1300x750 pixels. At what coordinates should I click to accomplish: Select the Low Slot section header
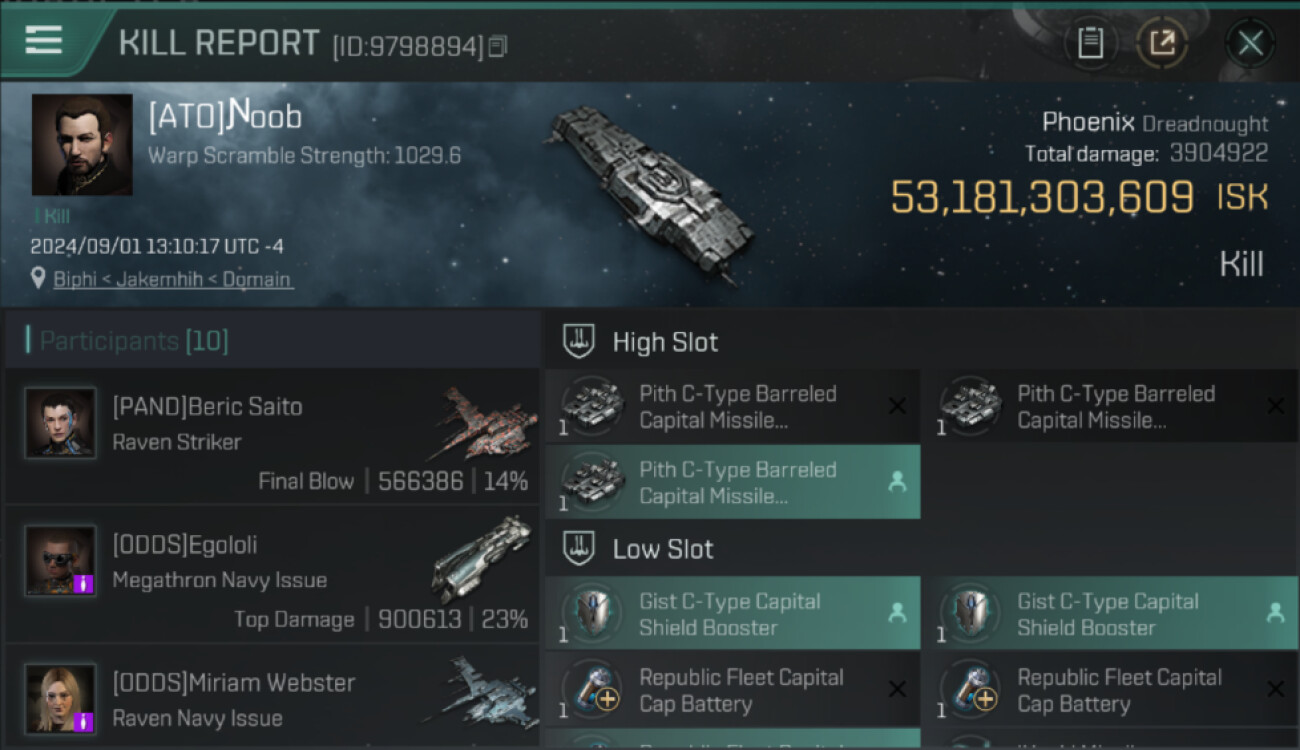pos(663,549)
